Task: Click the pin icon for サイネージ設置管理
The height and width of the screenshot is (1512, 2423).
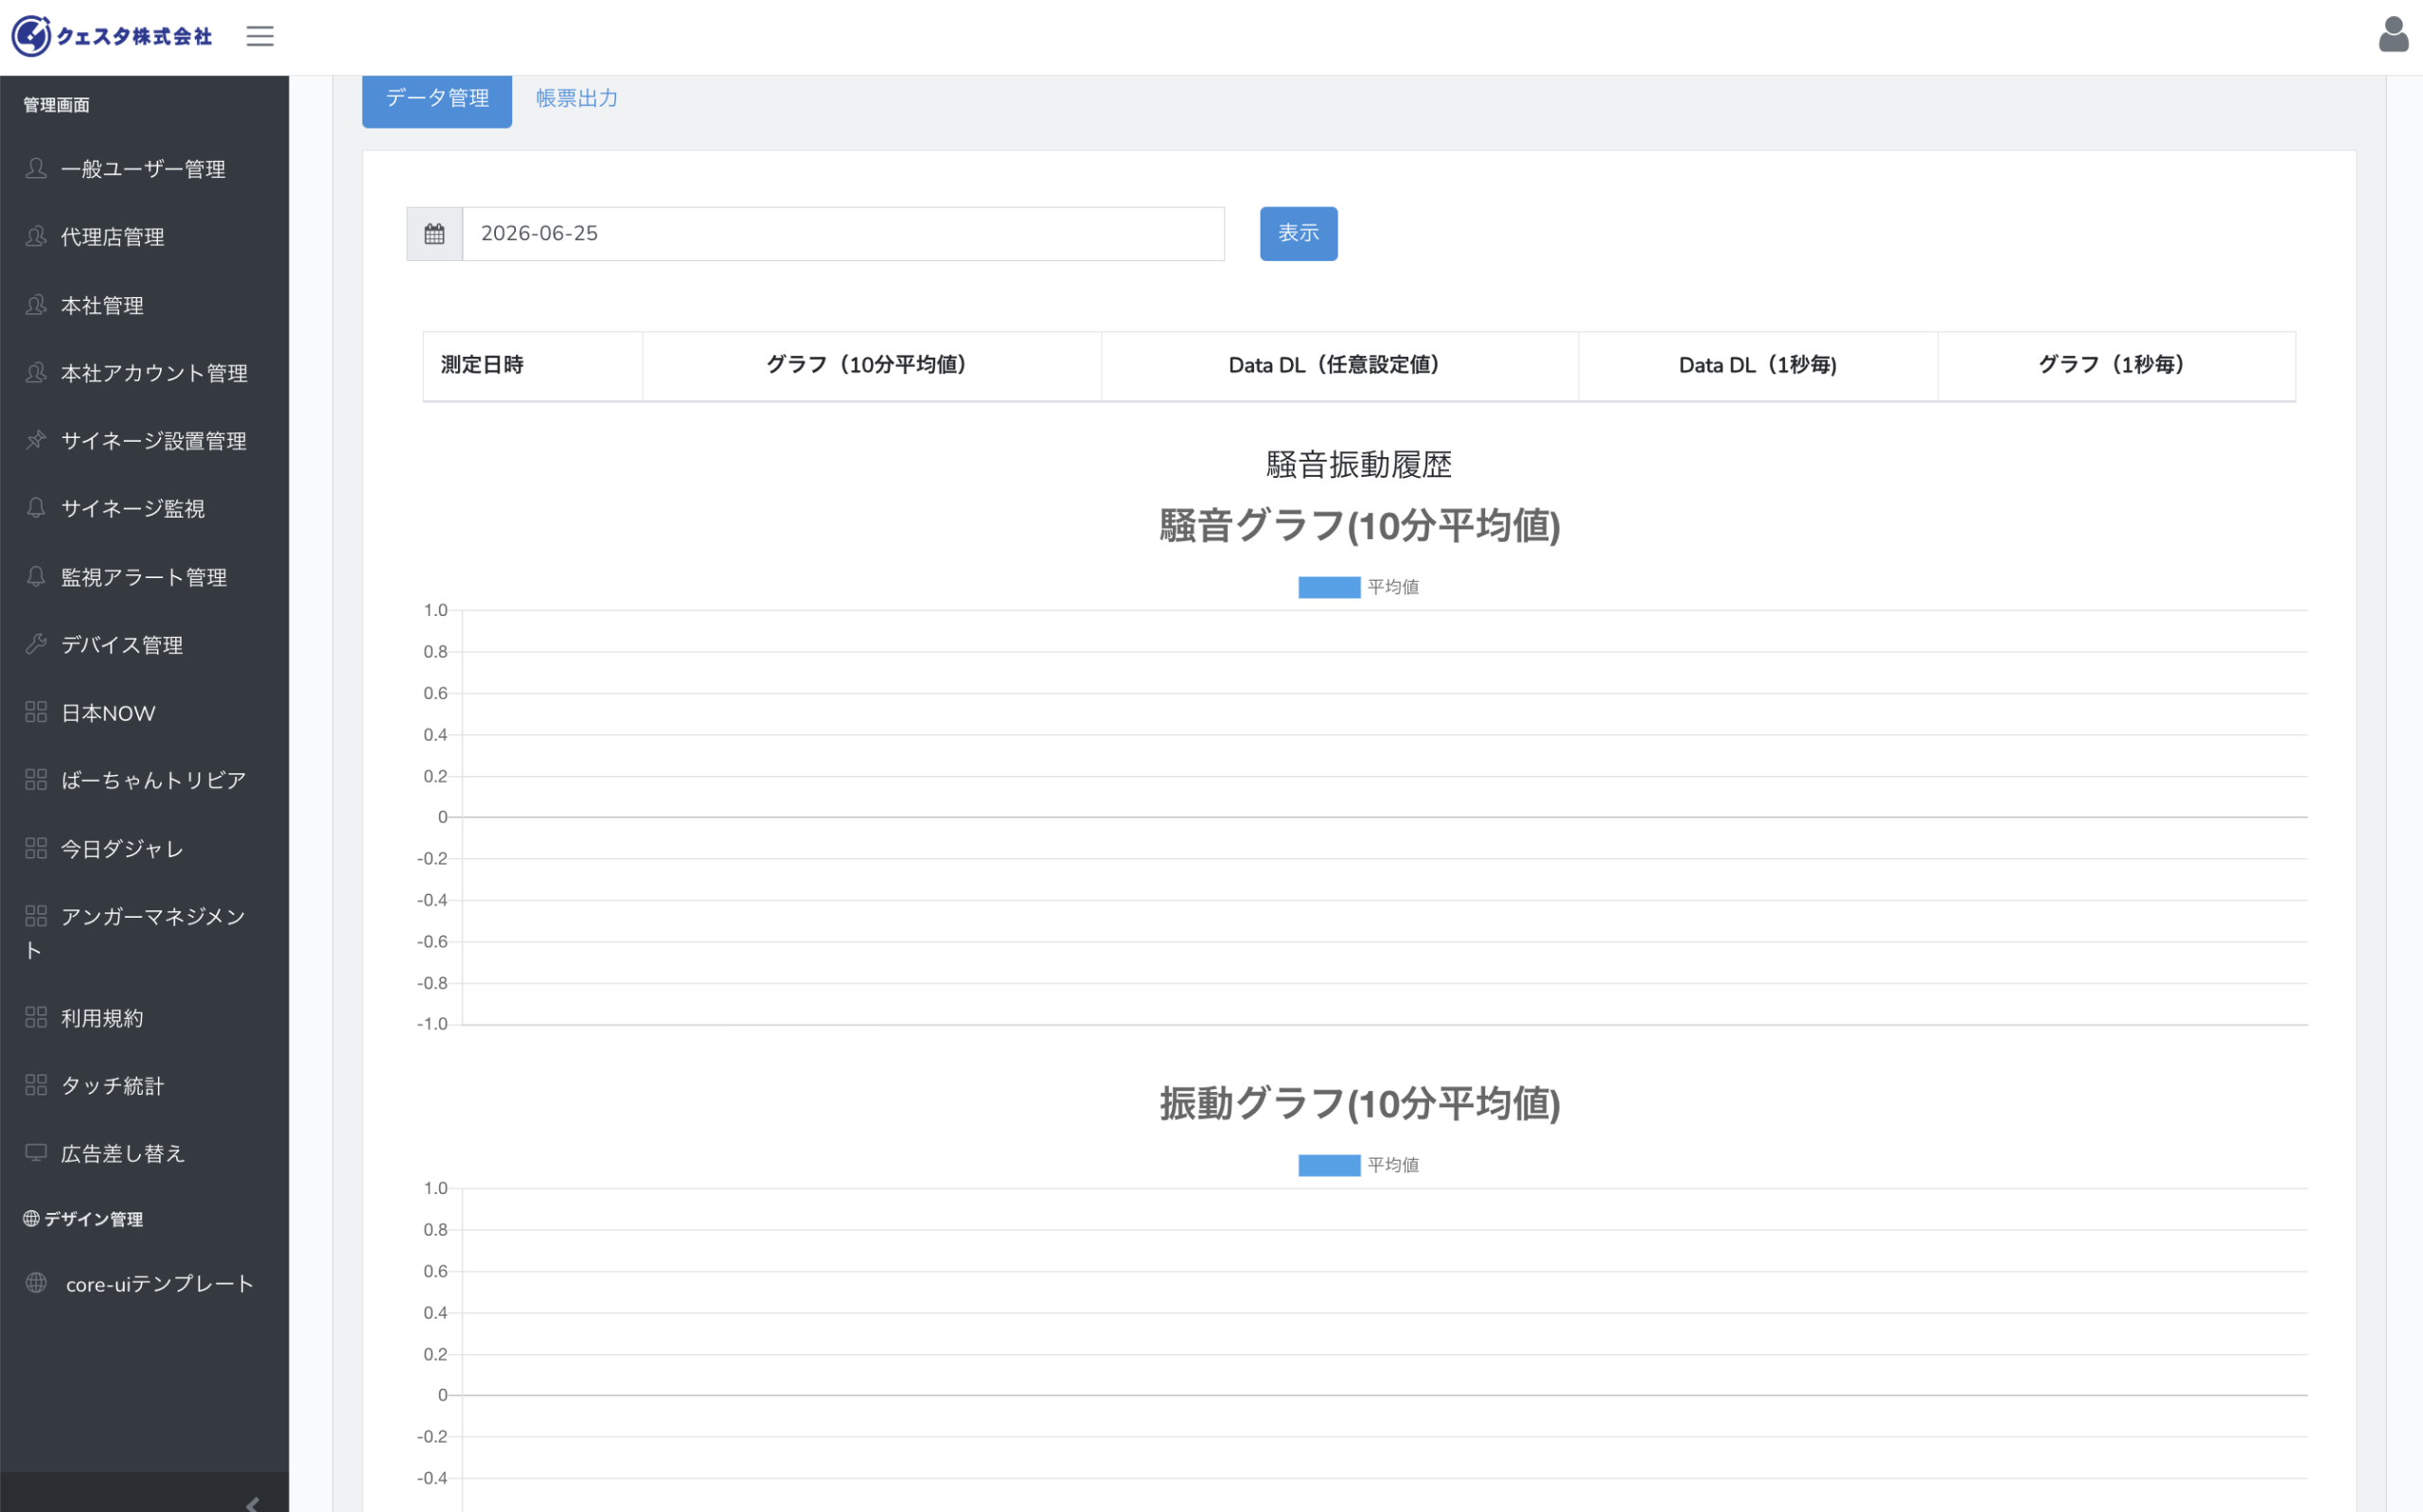Action: [36, 440]
